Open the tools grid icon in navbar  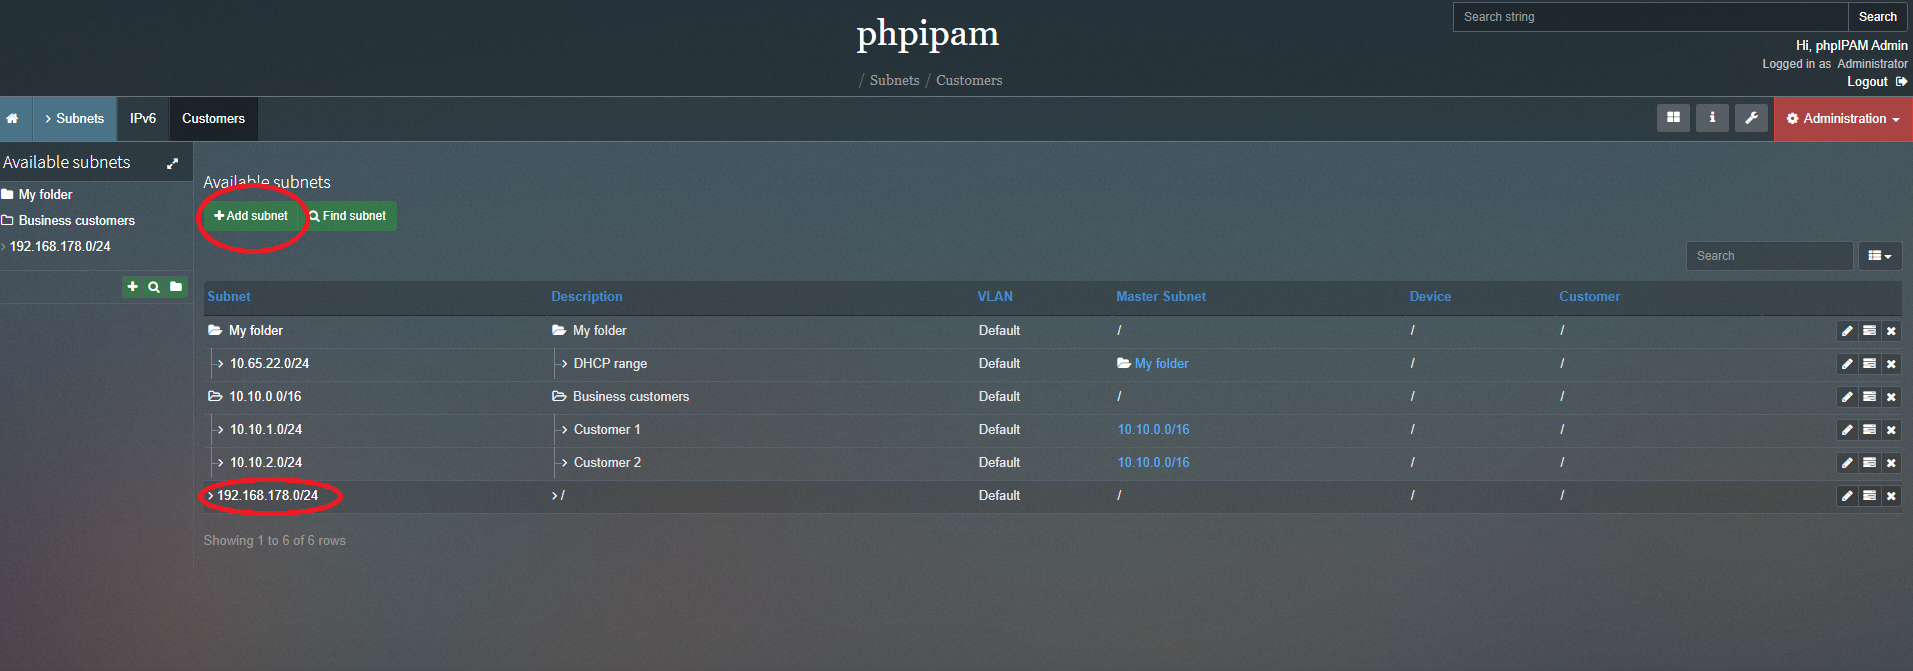pos(1673,118)
